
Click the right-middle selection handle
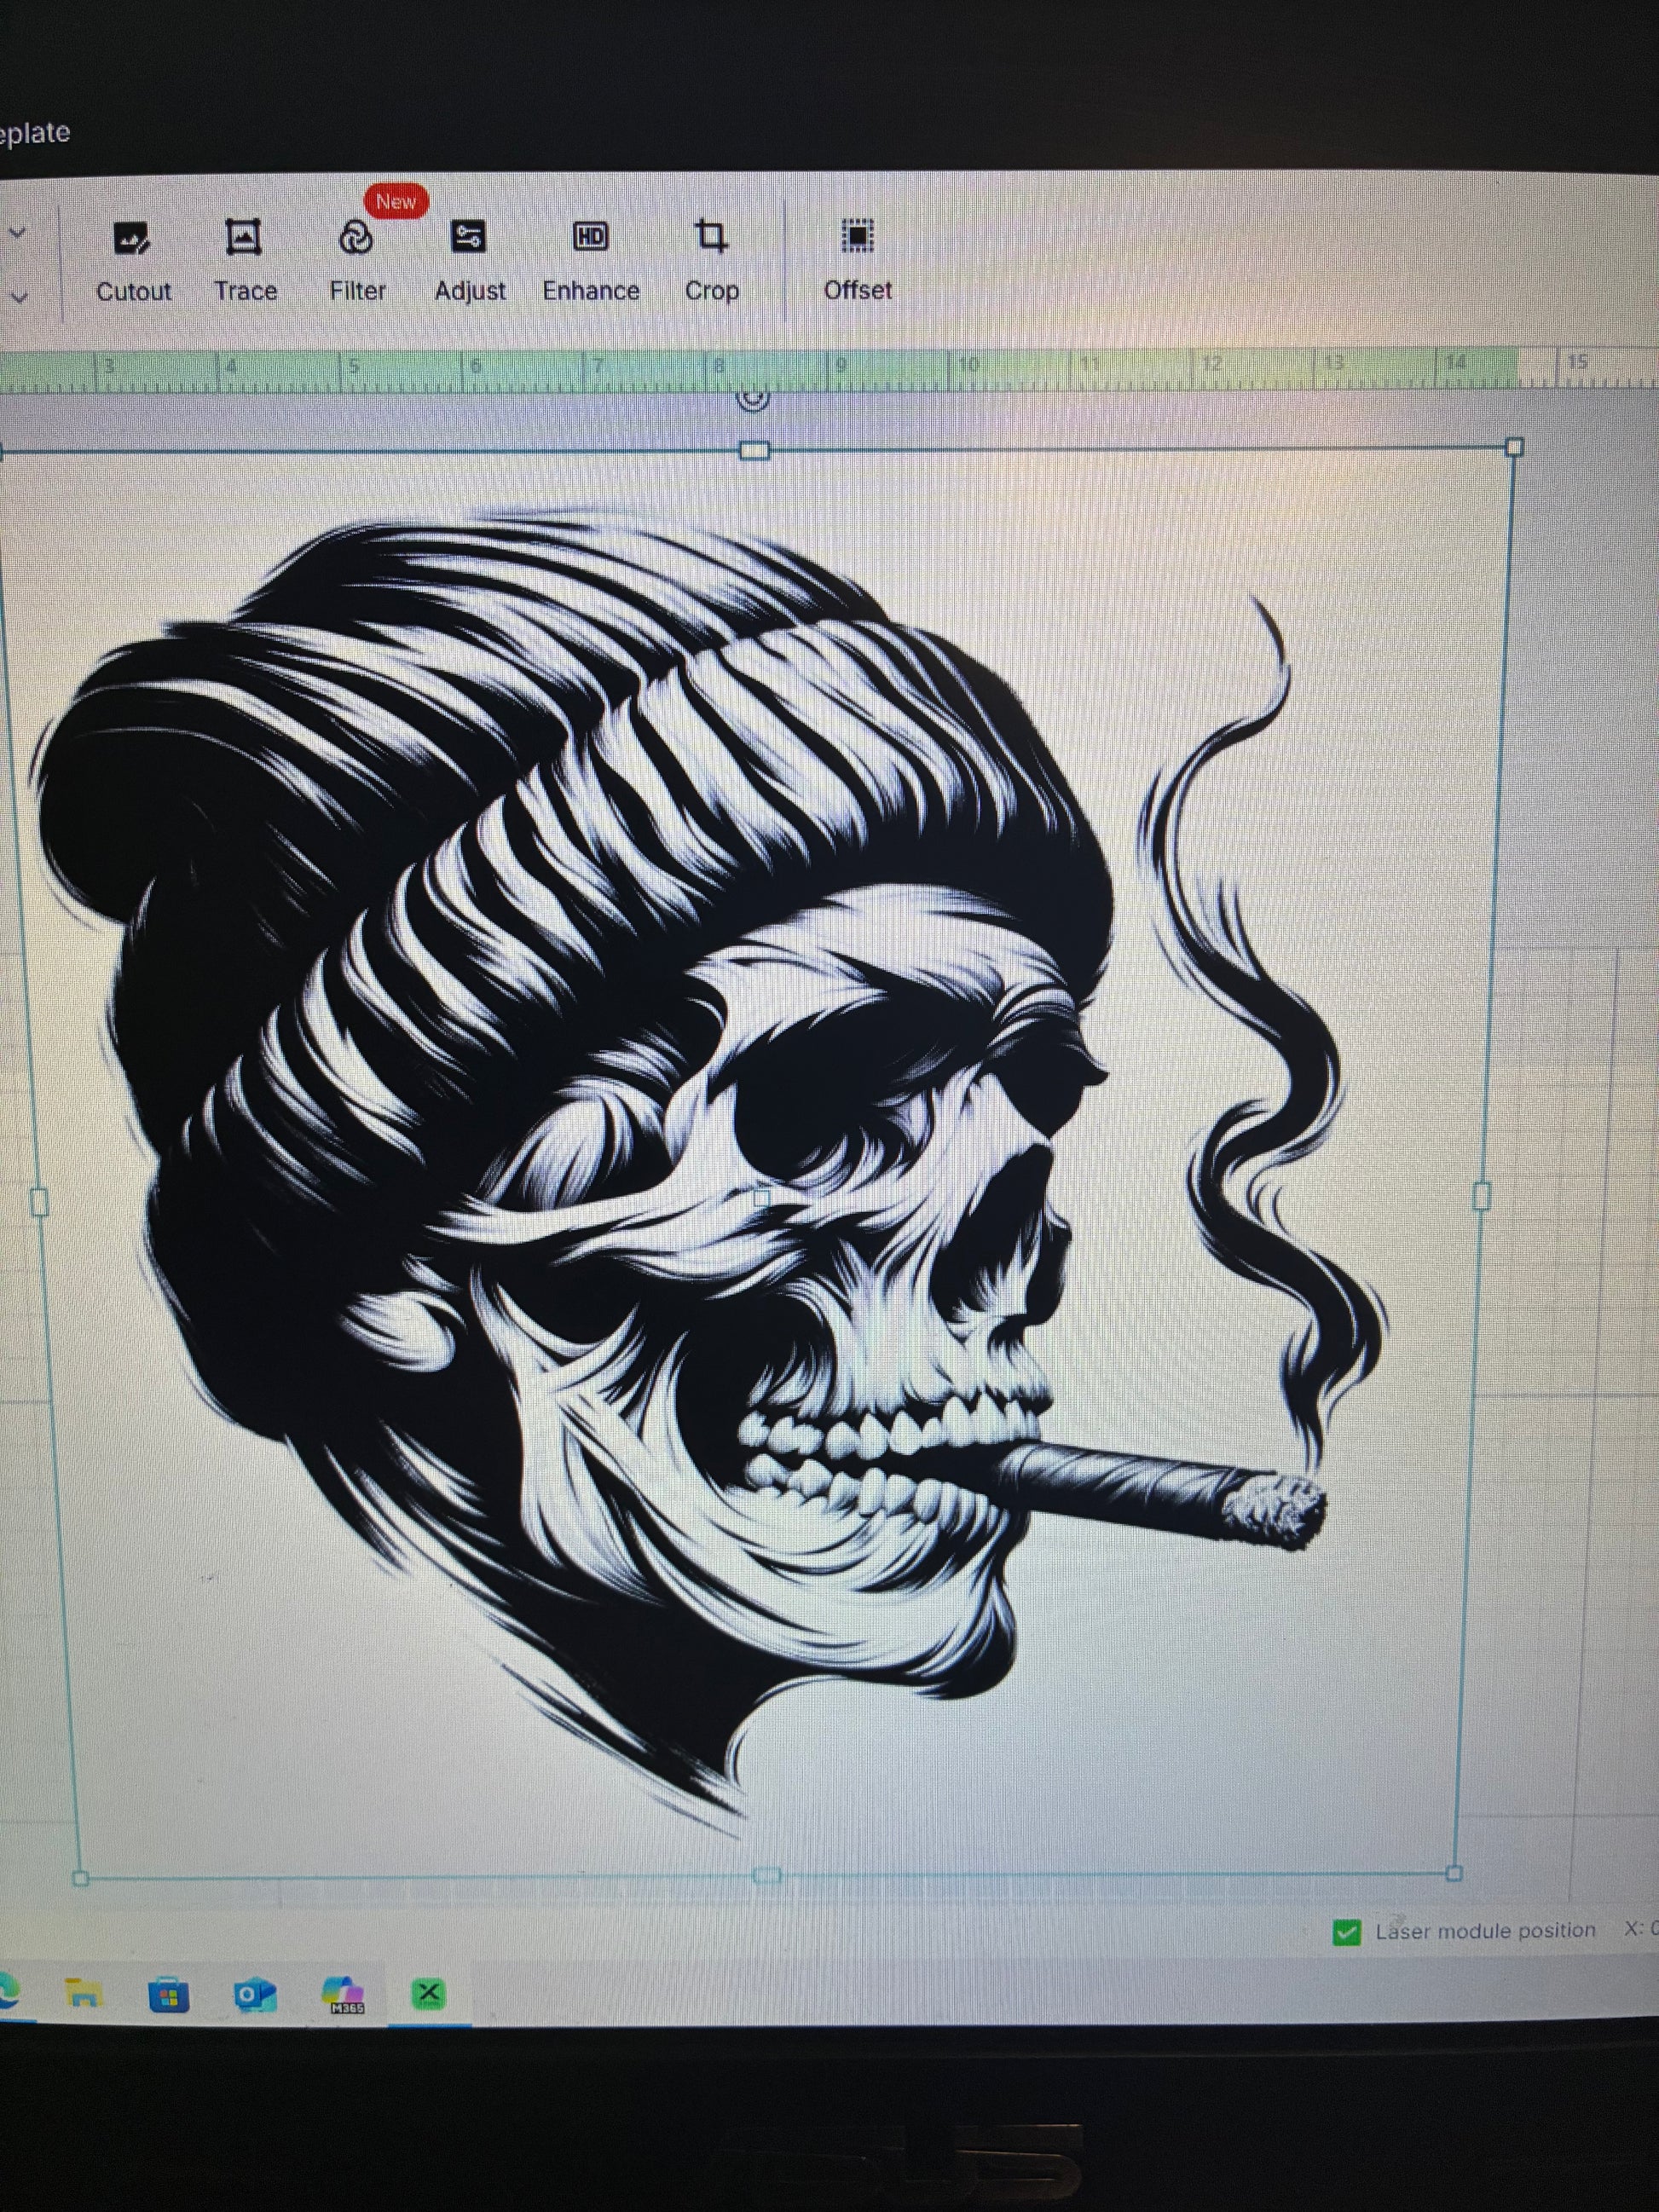pyautogui.click(x=1482, y=1195)
